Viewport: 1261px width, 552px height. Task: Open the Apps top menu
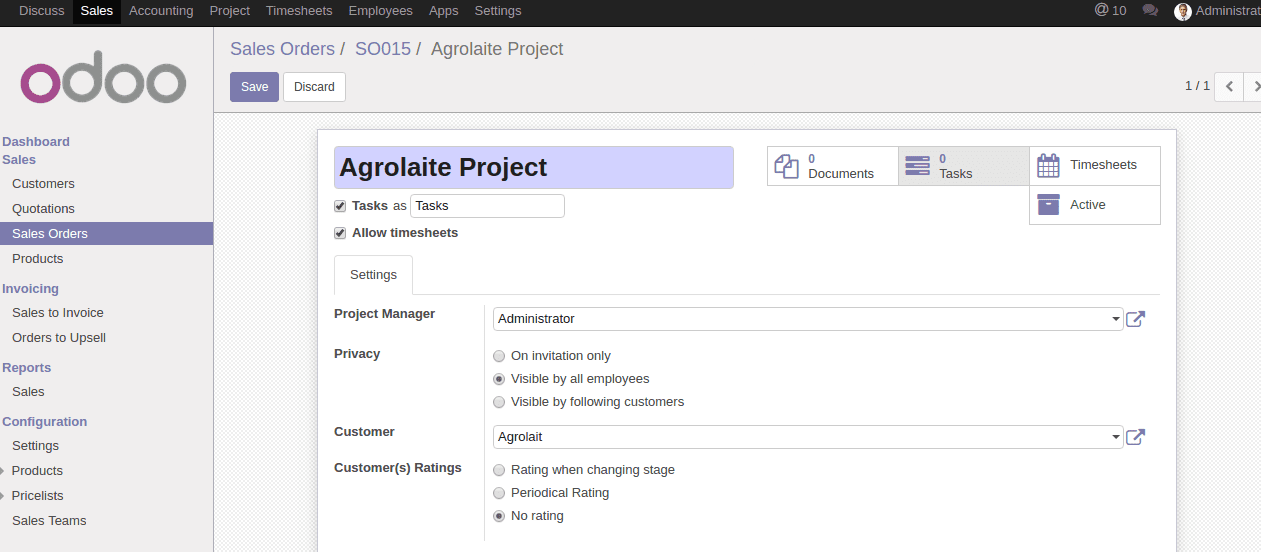click(443, 11)
